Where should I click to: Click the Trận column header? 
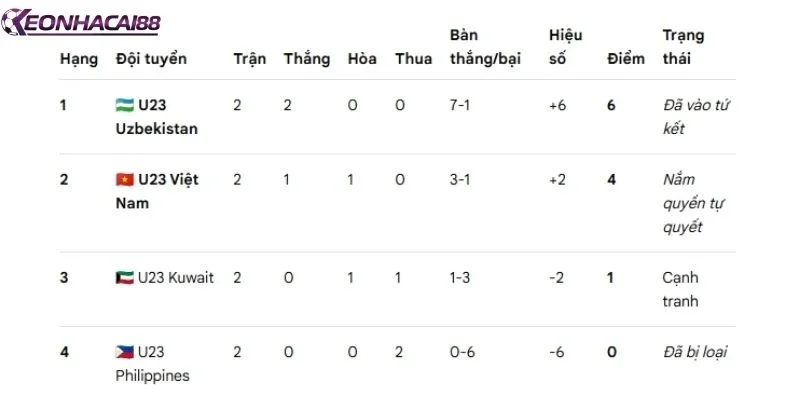[249, 59]
